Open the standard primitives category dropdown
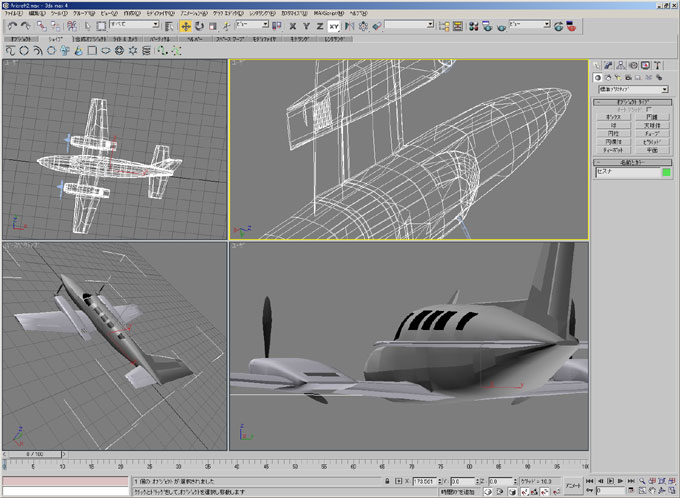This screenshot has height=498, width=680. [633, 89]
